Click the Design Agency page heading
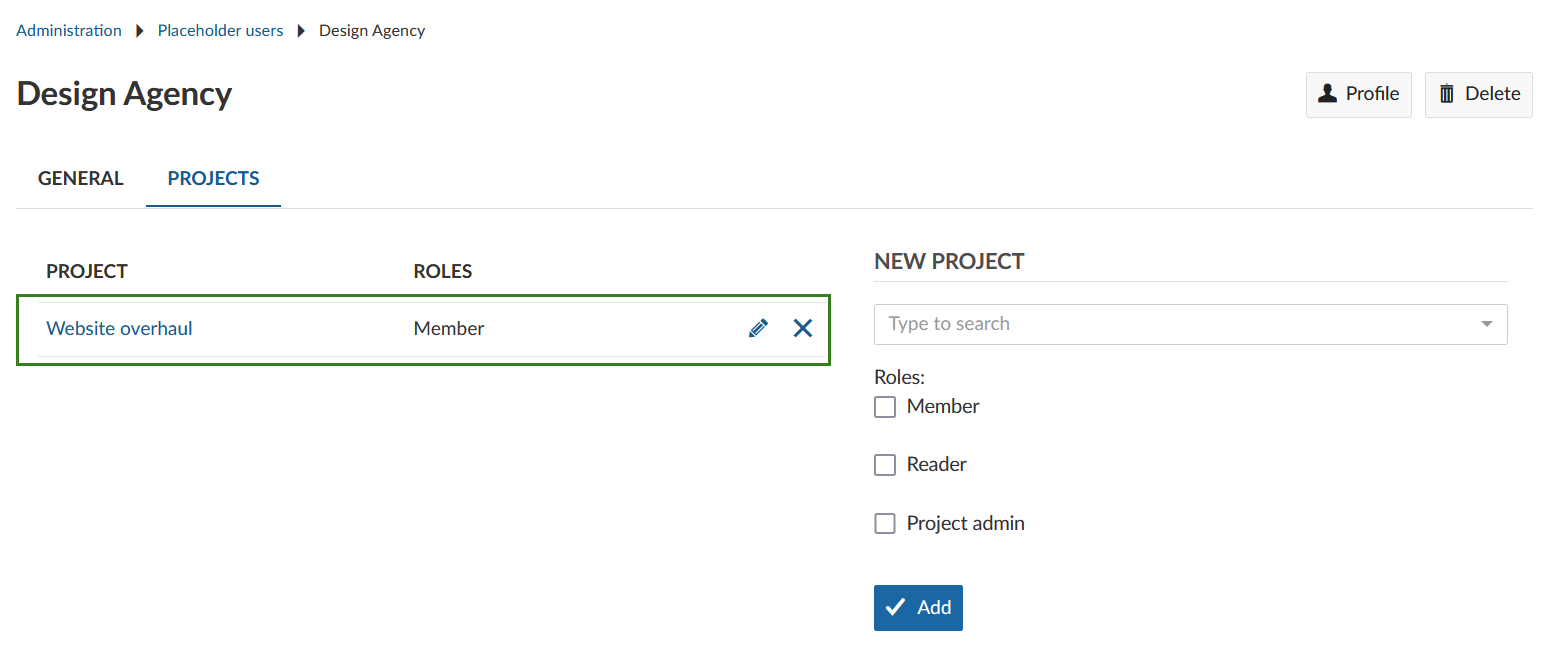Screen dimensions: 1545x656 point(125,94)
